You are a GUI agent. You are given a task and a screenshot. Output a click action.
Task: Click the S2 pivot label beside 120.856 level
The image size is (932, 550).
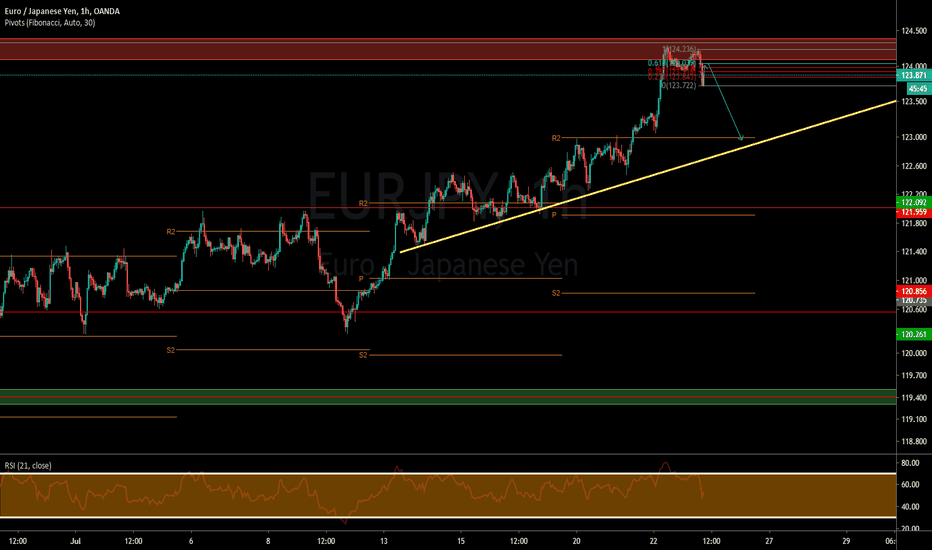click(x=556, y=293)
